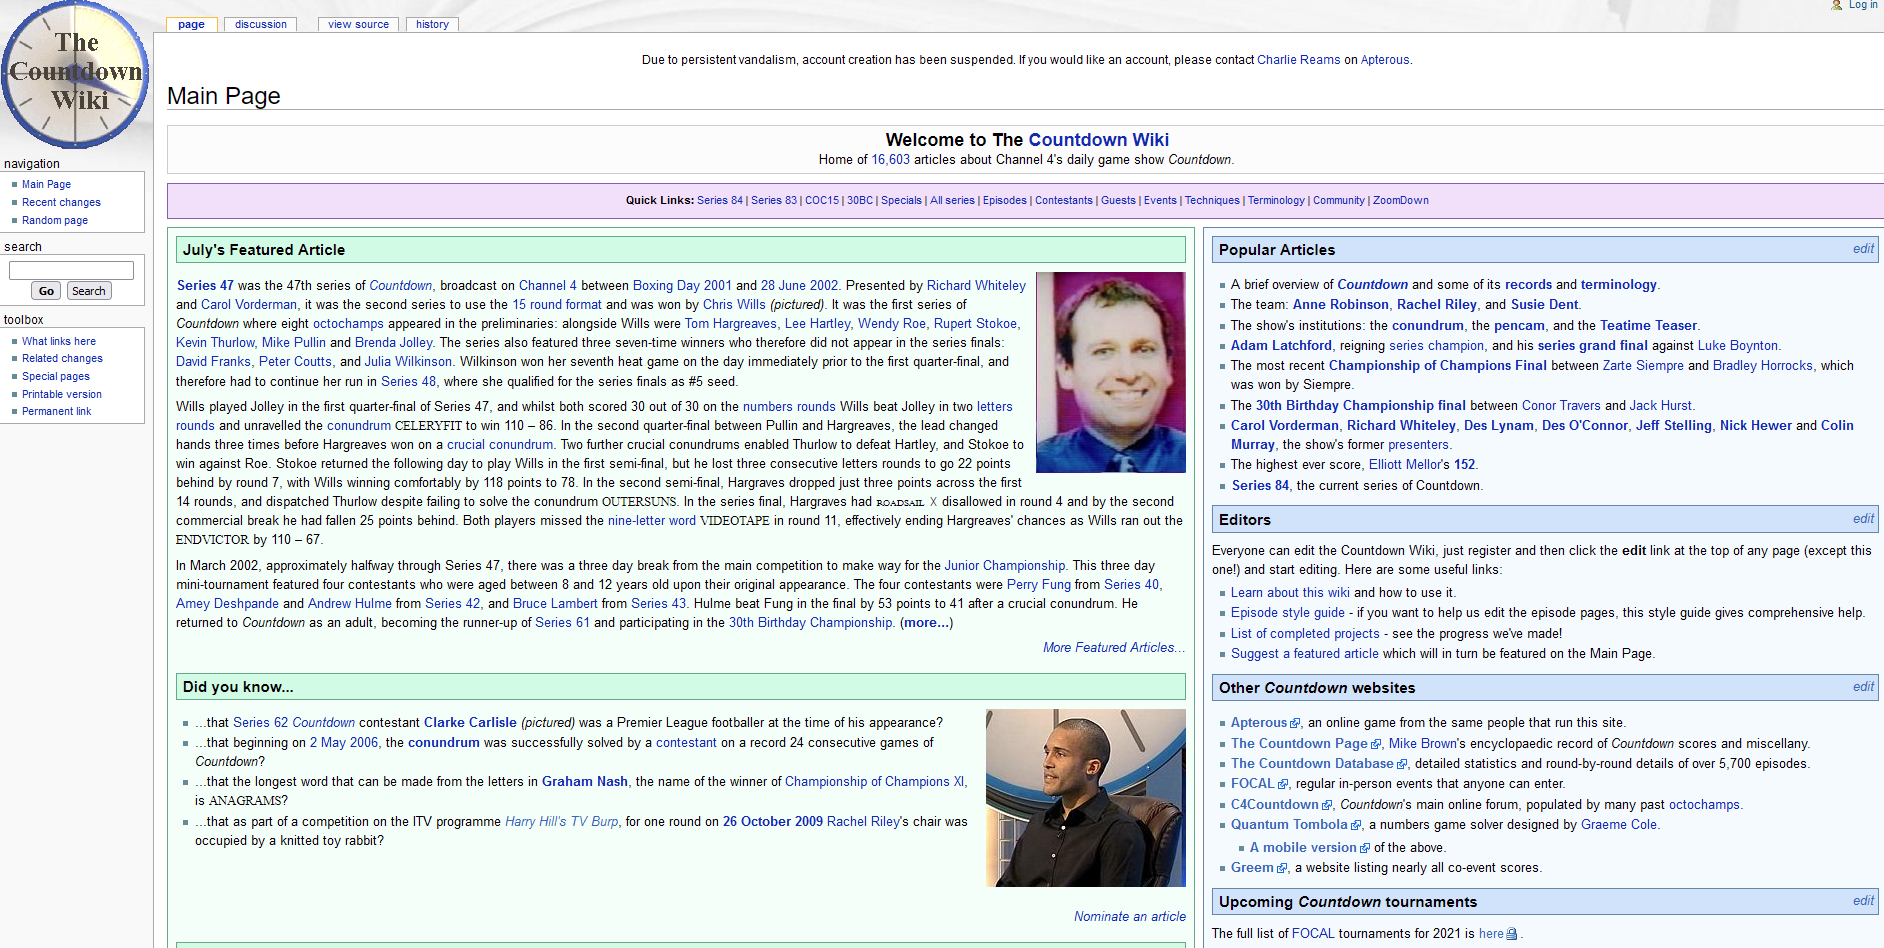Open Recent changes in navigation
Viewport: 1884px width, 948px height.
(x=61, y=202)
